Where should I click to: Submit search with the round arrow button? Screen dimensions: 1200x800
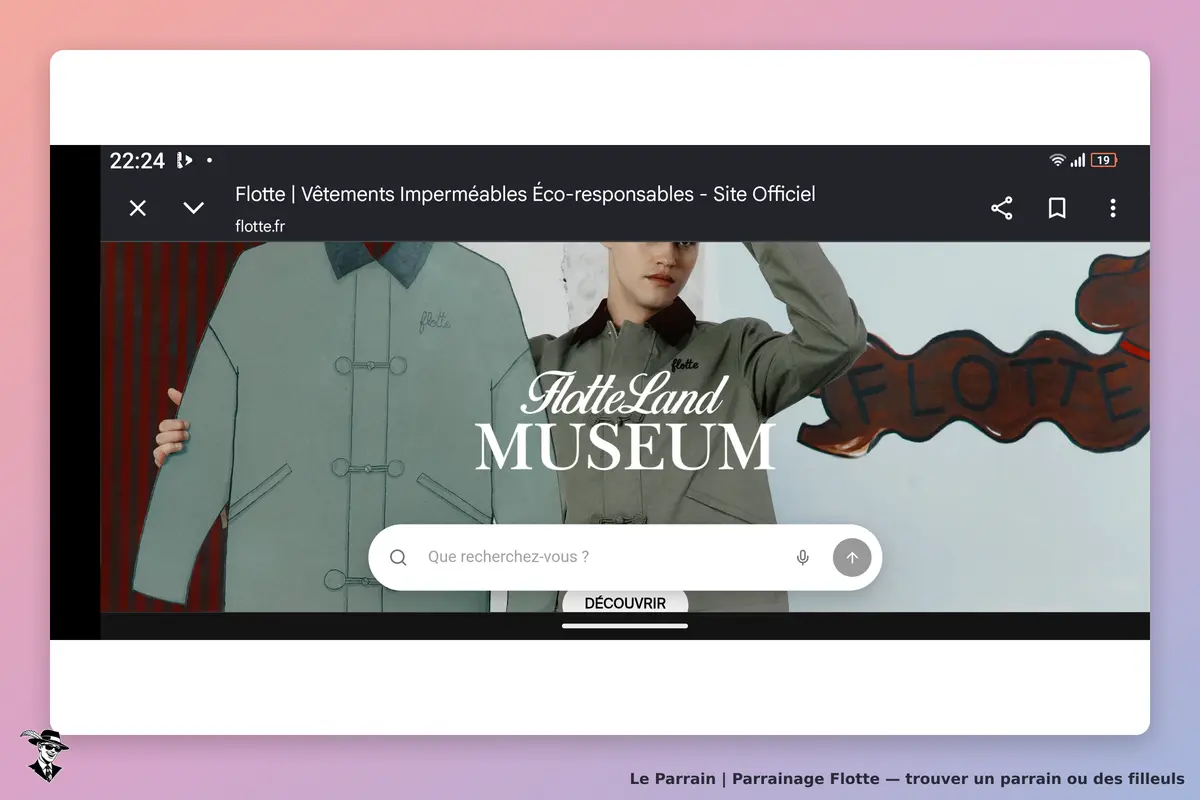pyautogui.click(x=852, y=558)
